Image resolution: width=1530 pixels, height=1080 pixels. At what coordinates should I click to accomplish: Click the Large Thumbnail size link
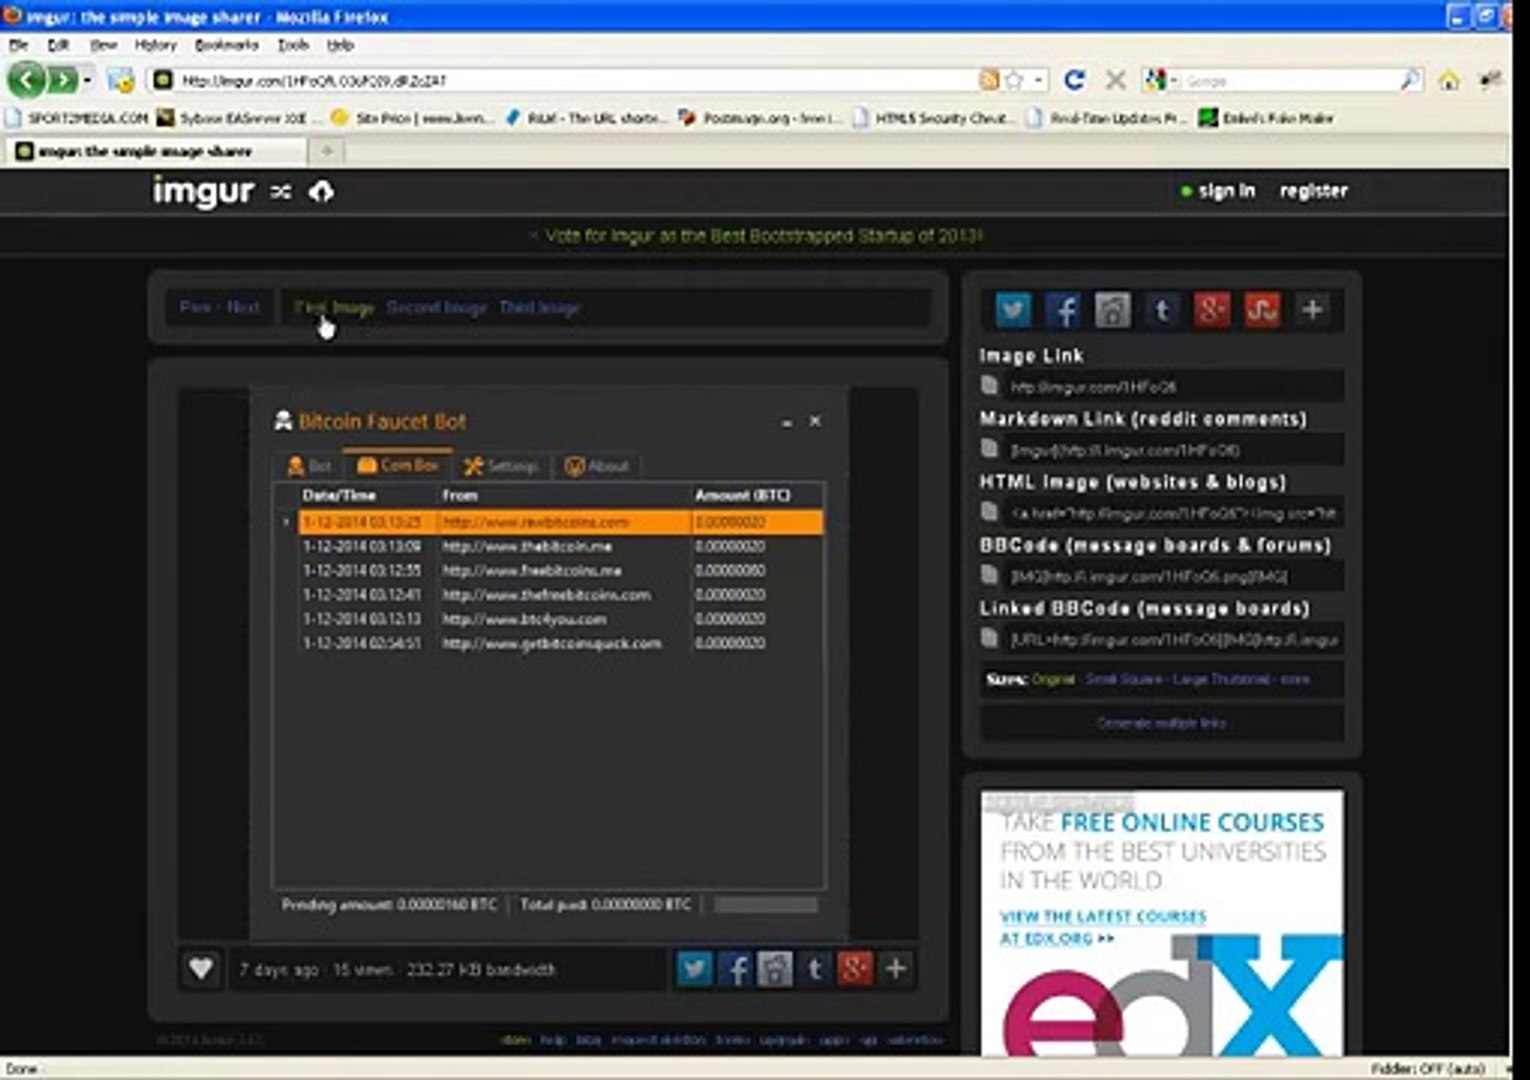pyautogui.click(x=1221, y=679)
